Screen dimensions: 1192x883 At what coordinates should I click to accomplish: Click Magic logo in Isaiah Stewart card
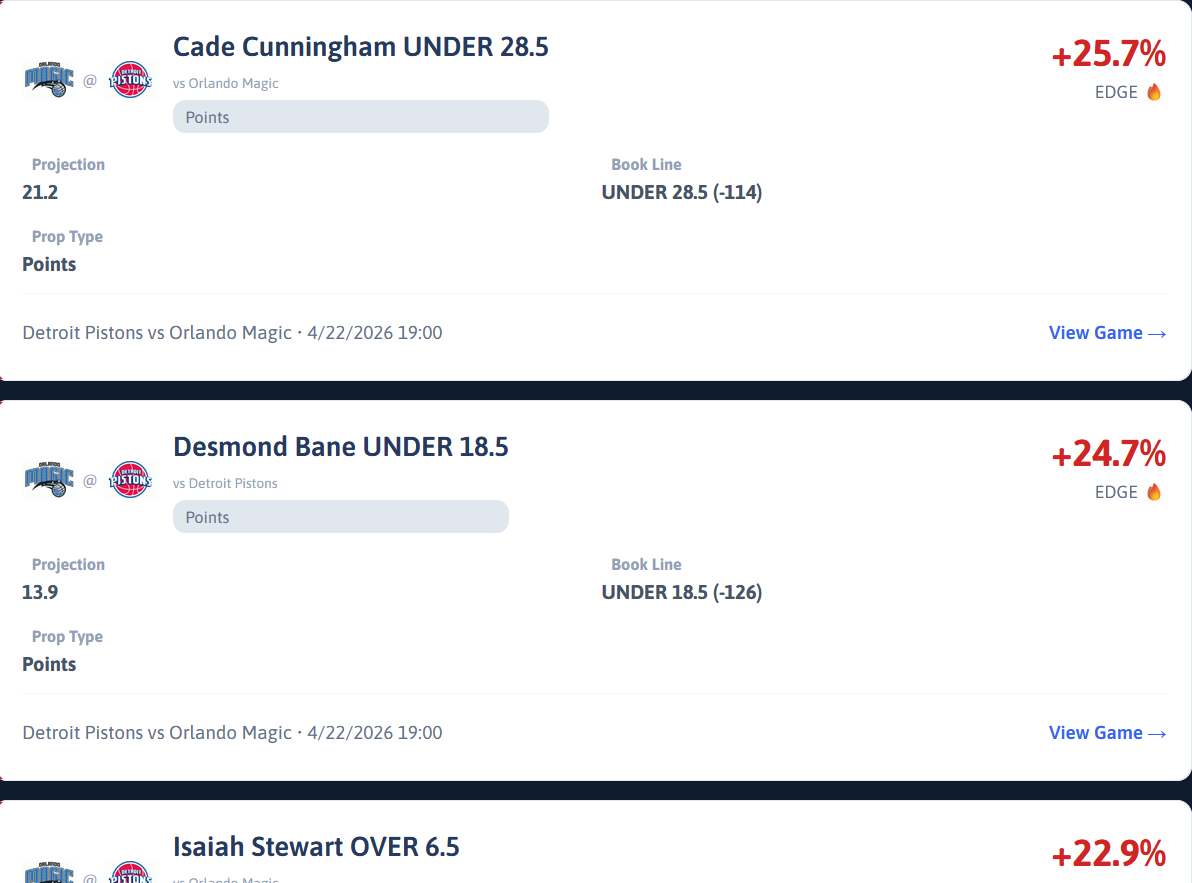pos(49,870)
